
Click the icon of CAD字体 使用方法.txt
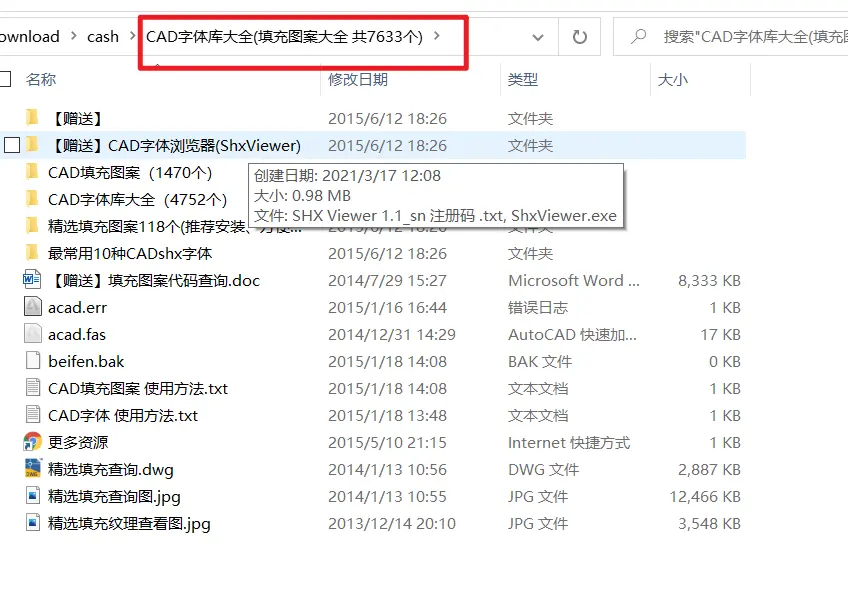32,415
